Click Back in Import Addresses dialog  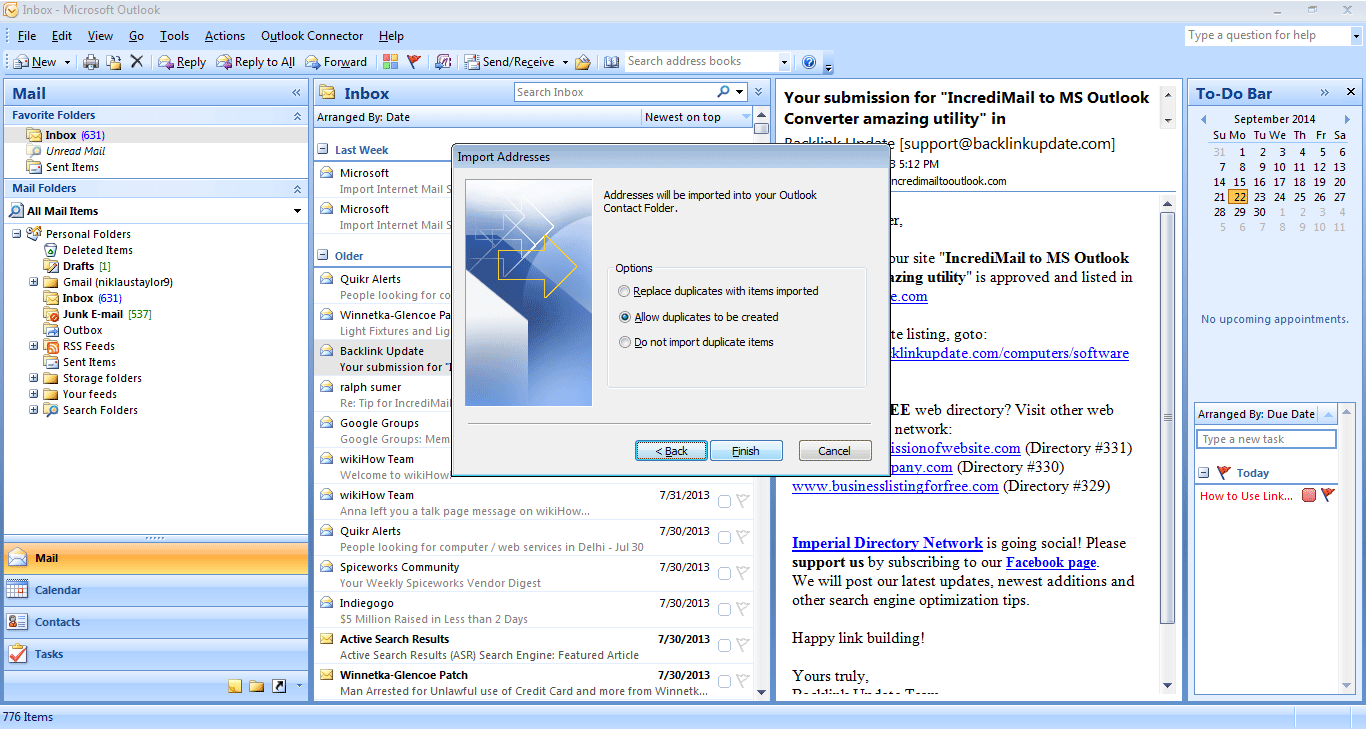(x=671, y=451)
